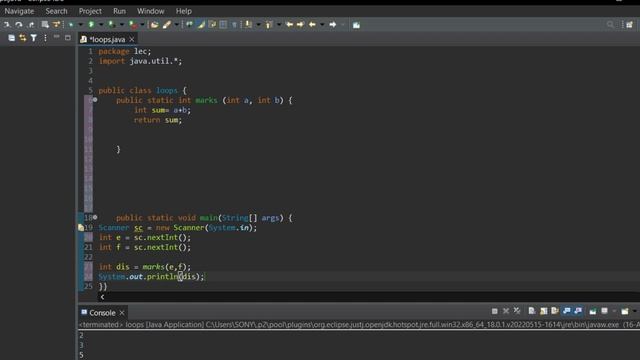Image resolution: width=640 pixels, height=360 pixels.
Task: Click the Debug bug icon in toolbar
Action: [x=71, y=25]
